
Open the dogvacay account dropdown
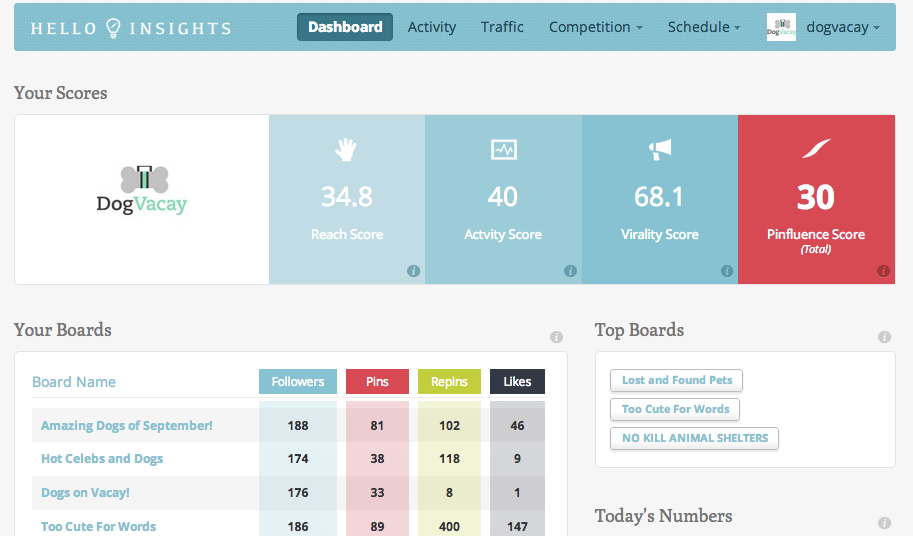(843, 27)
